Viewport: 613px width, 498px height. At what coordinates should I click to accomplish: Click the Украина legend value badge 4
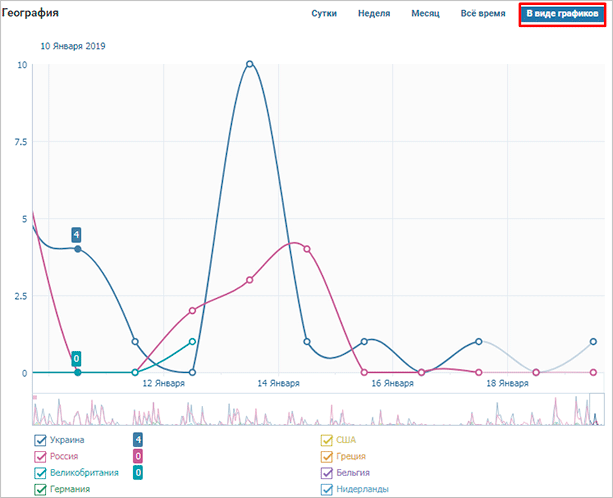pos(138,440)
